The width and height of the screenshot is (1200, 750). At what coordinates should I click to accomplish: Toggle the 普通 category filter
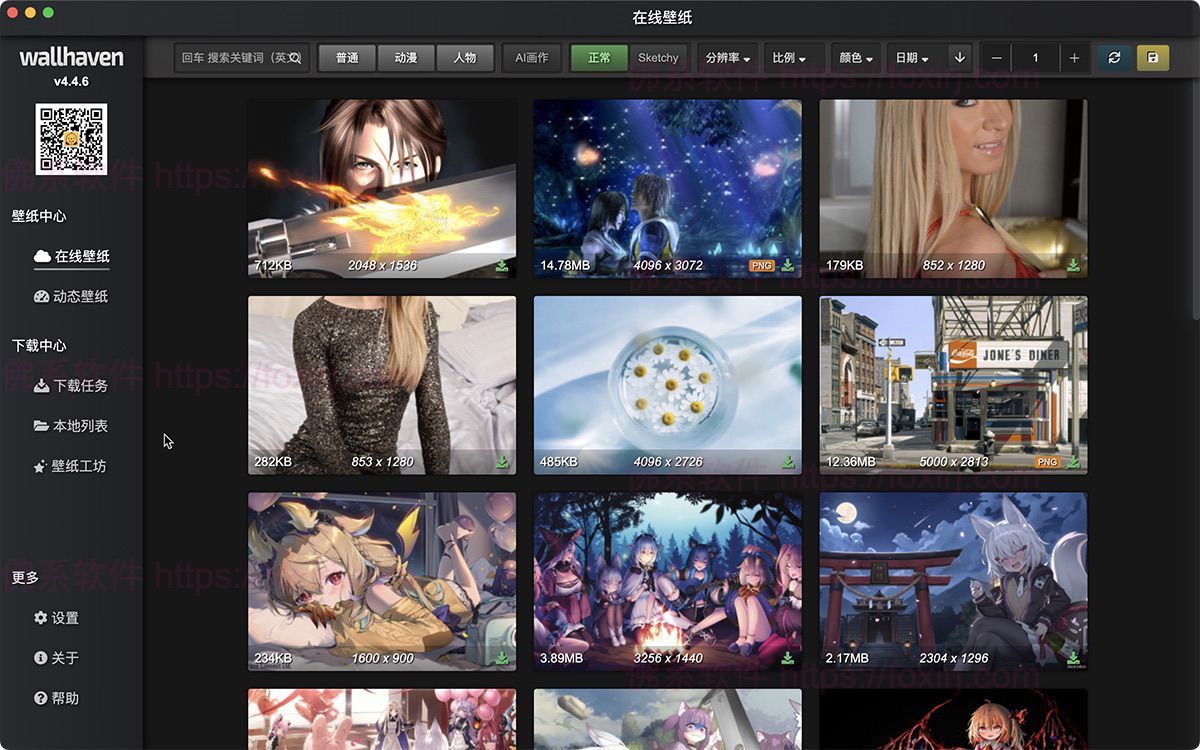347,58
